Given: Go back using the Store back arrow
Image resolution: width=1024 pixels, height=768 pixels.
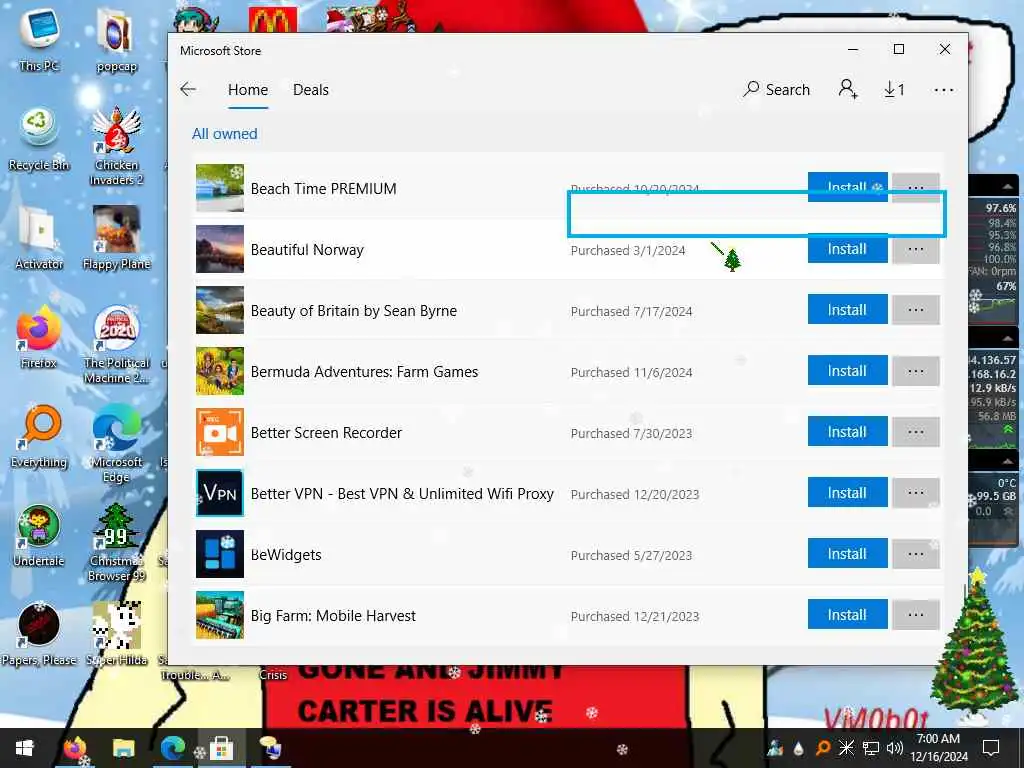Looking at the screenshot, I should click(x=188, y=89).
